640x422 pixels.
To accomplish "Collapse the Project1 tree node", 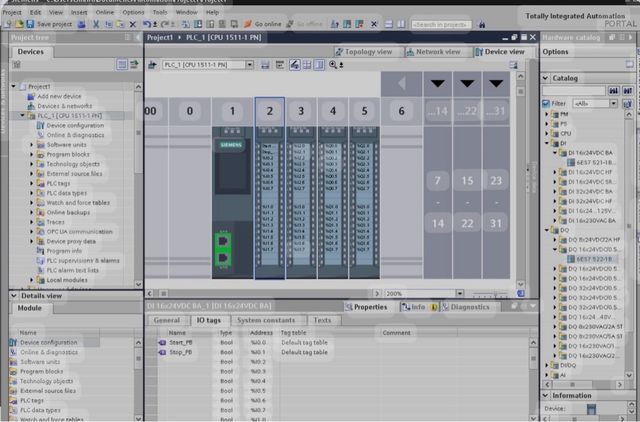I will coord(13,87).
